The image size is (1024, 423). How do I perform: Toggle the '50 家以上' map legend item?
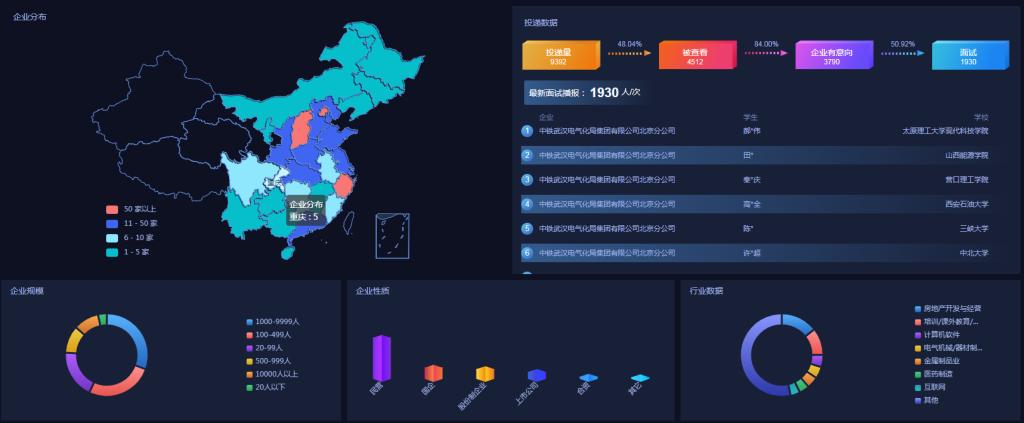point(132,209)
